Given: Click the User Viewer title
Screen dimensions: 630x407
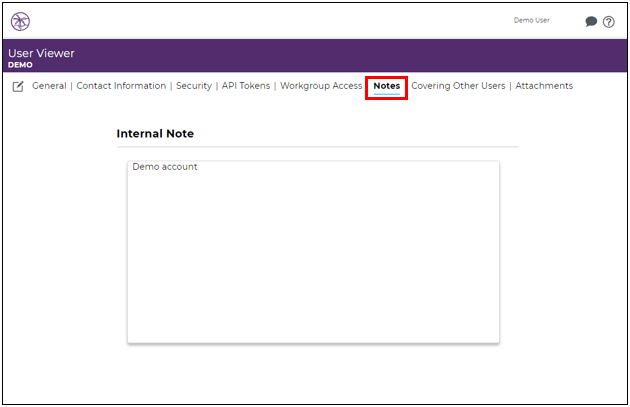Looking at the screenshot, I should (41, 53).
